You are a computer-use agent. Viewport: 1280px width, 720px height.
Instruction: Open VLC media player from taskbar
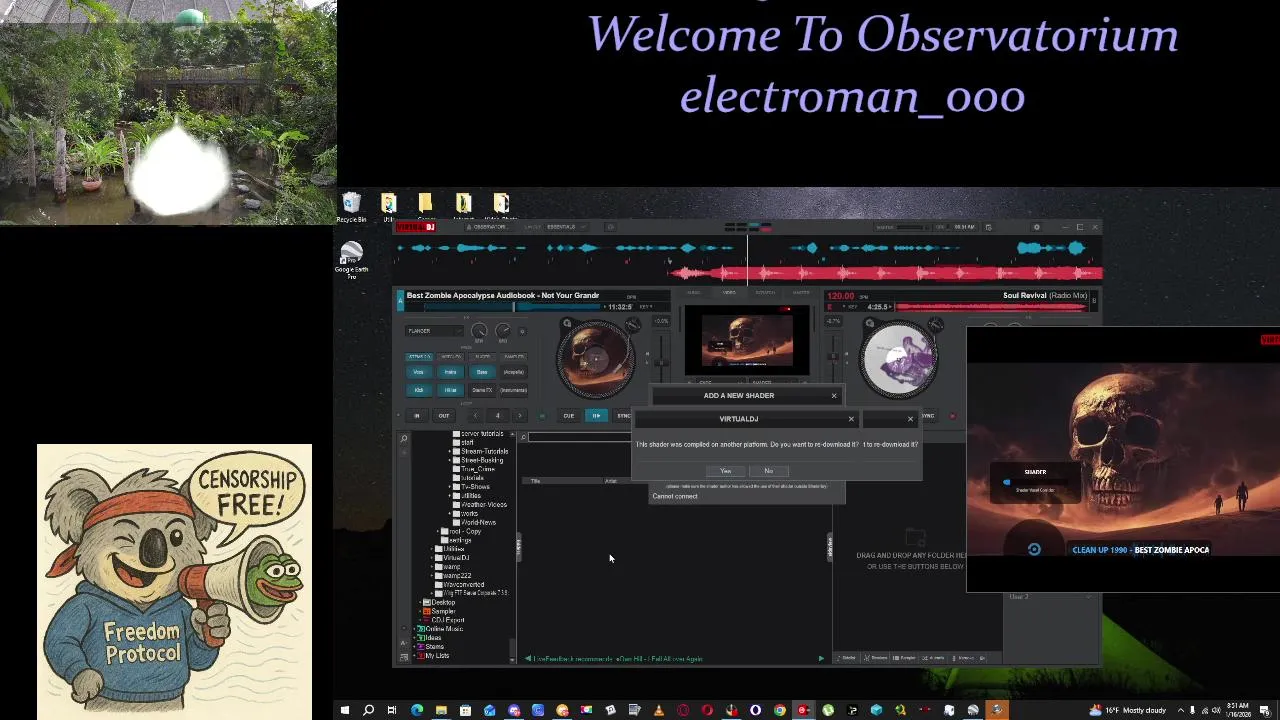coord(659,710)
